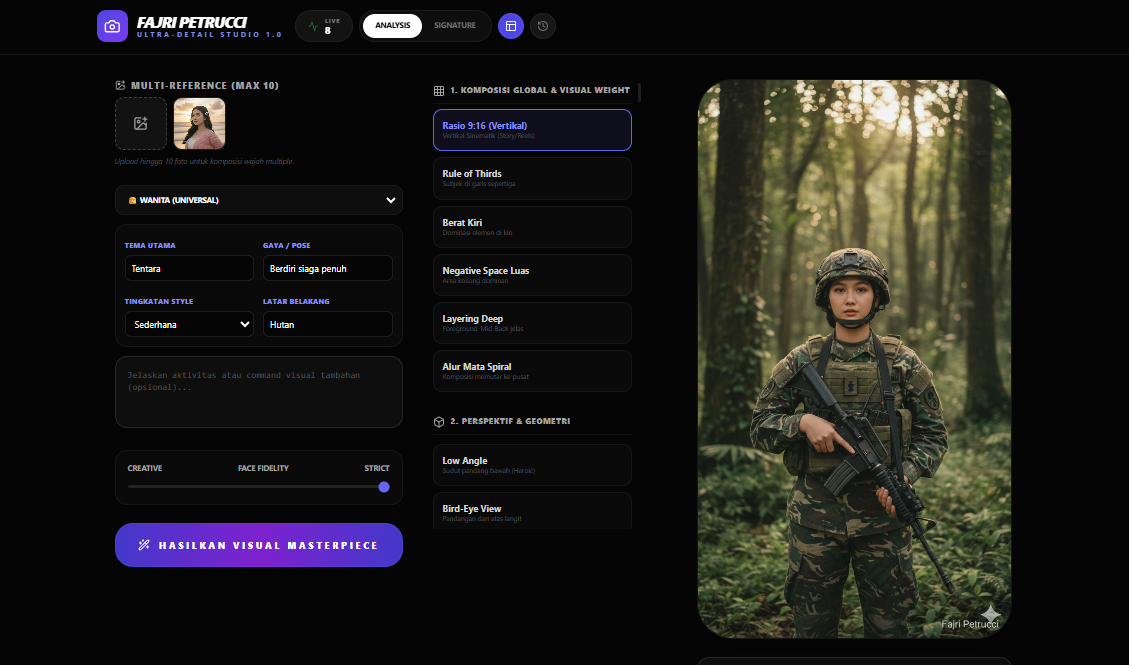Enable the Rule of Thirds option
Image resolution: width=1129 pixels, height=665 pixels.
(x=532, y=178)
